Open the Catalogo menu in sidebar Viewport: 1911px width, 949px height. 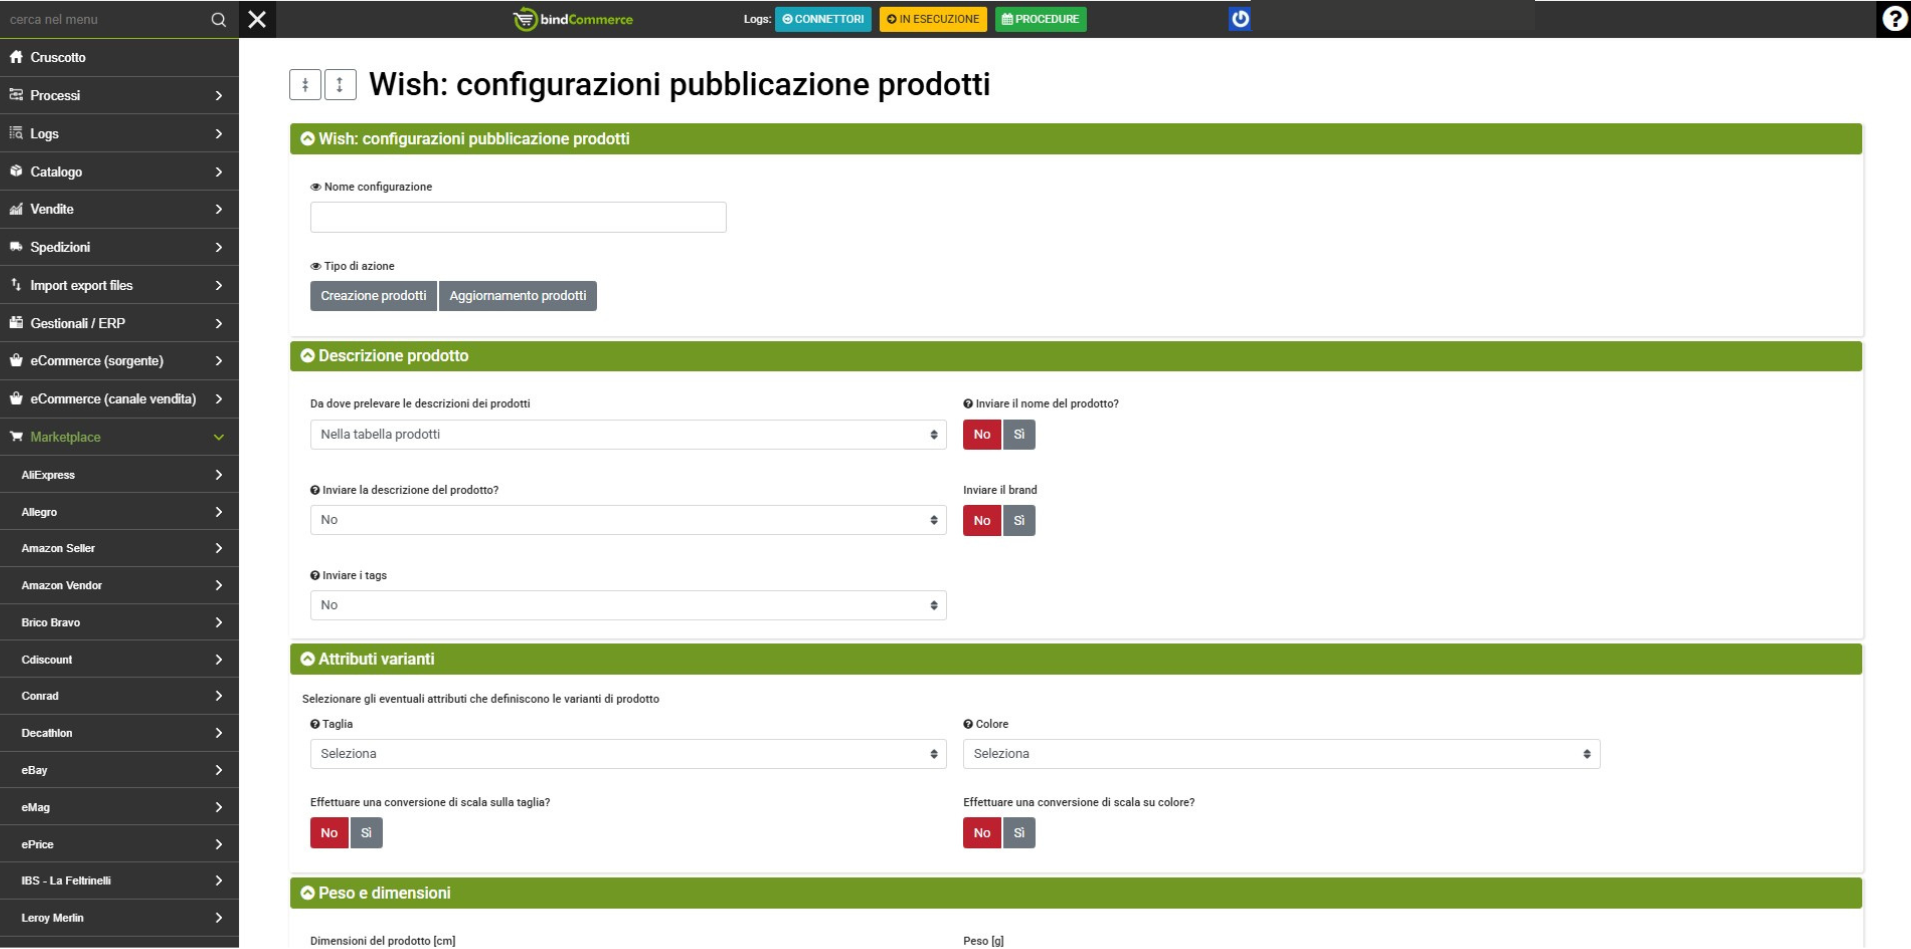click(x=119, y=172)
